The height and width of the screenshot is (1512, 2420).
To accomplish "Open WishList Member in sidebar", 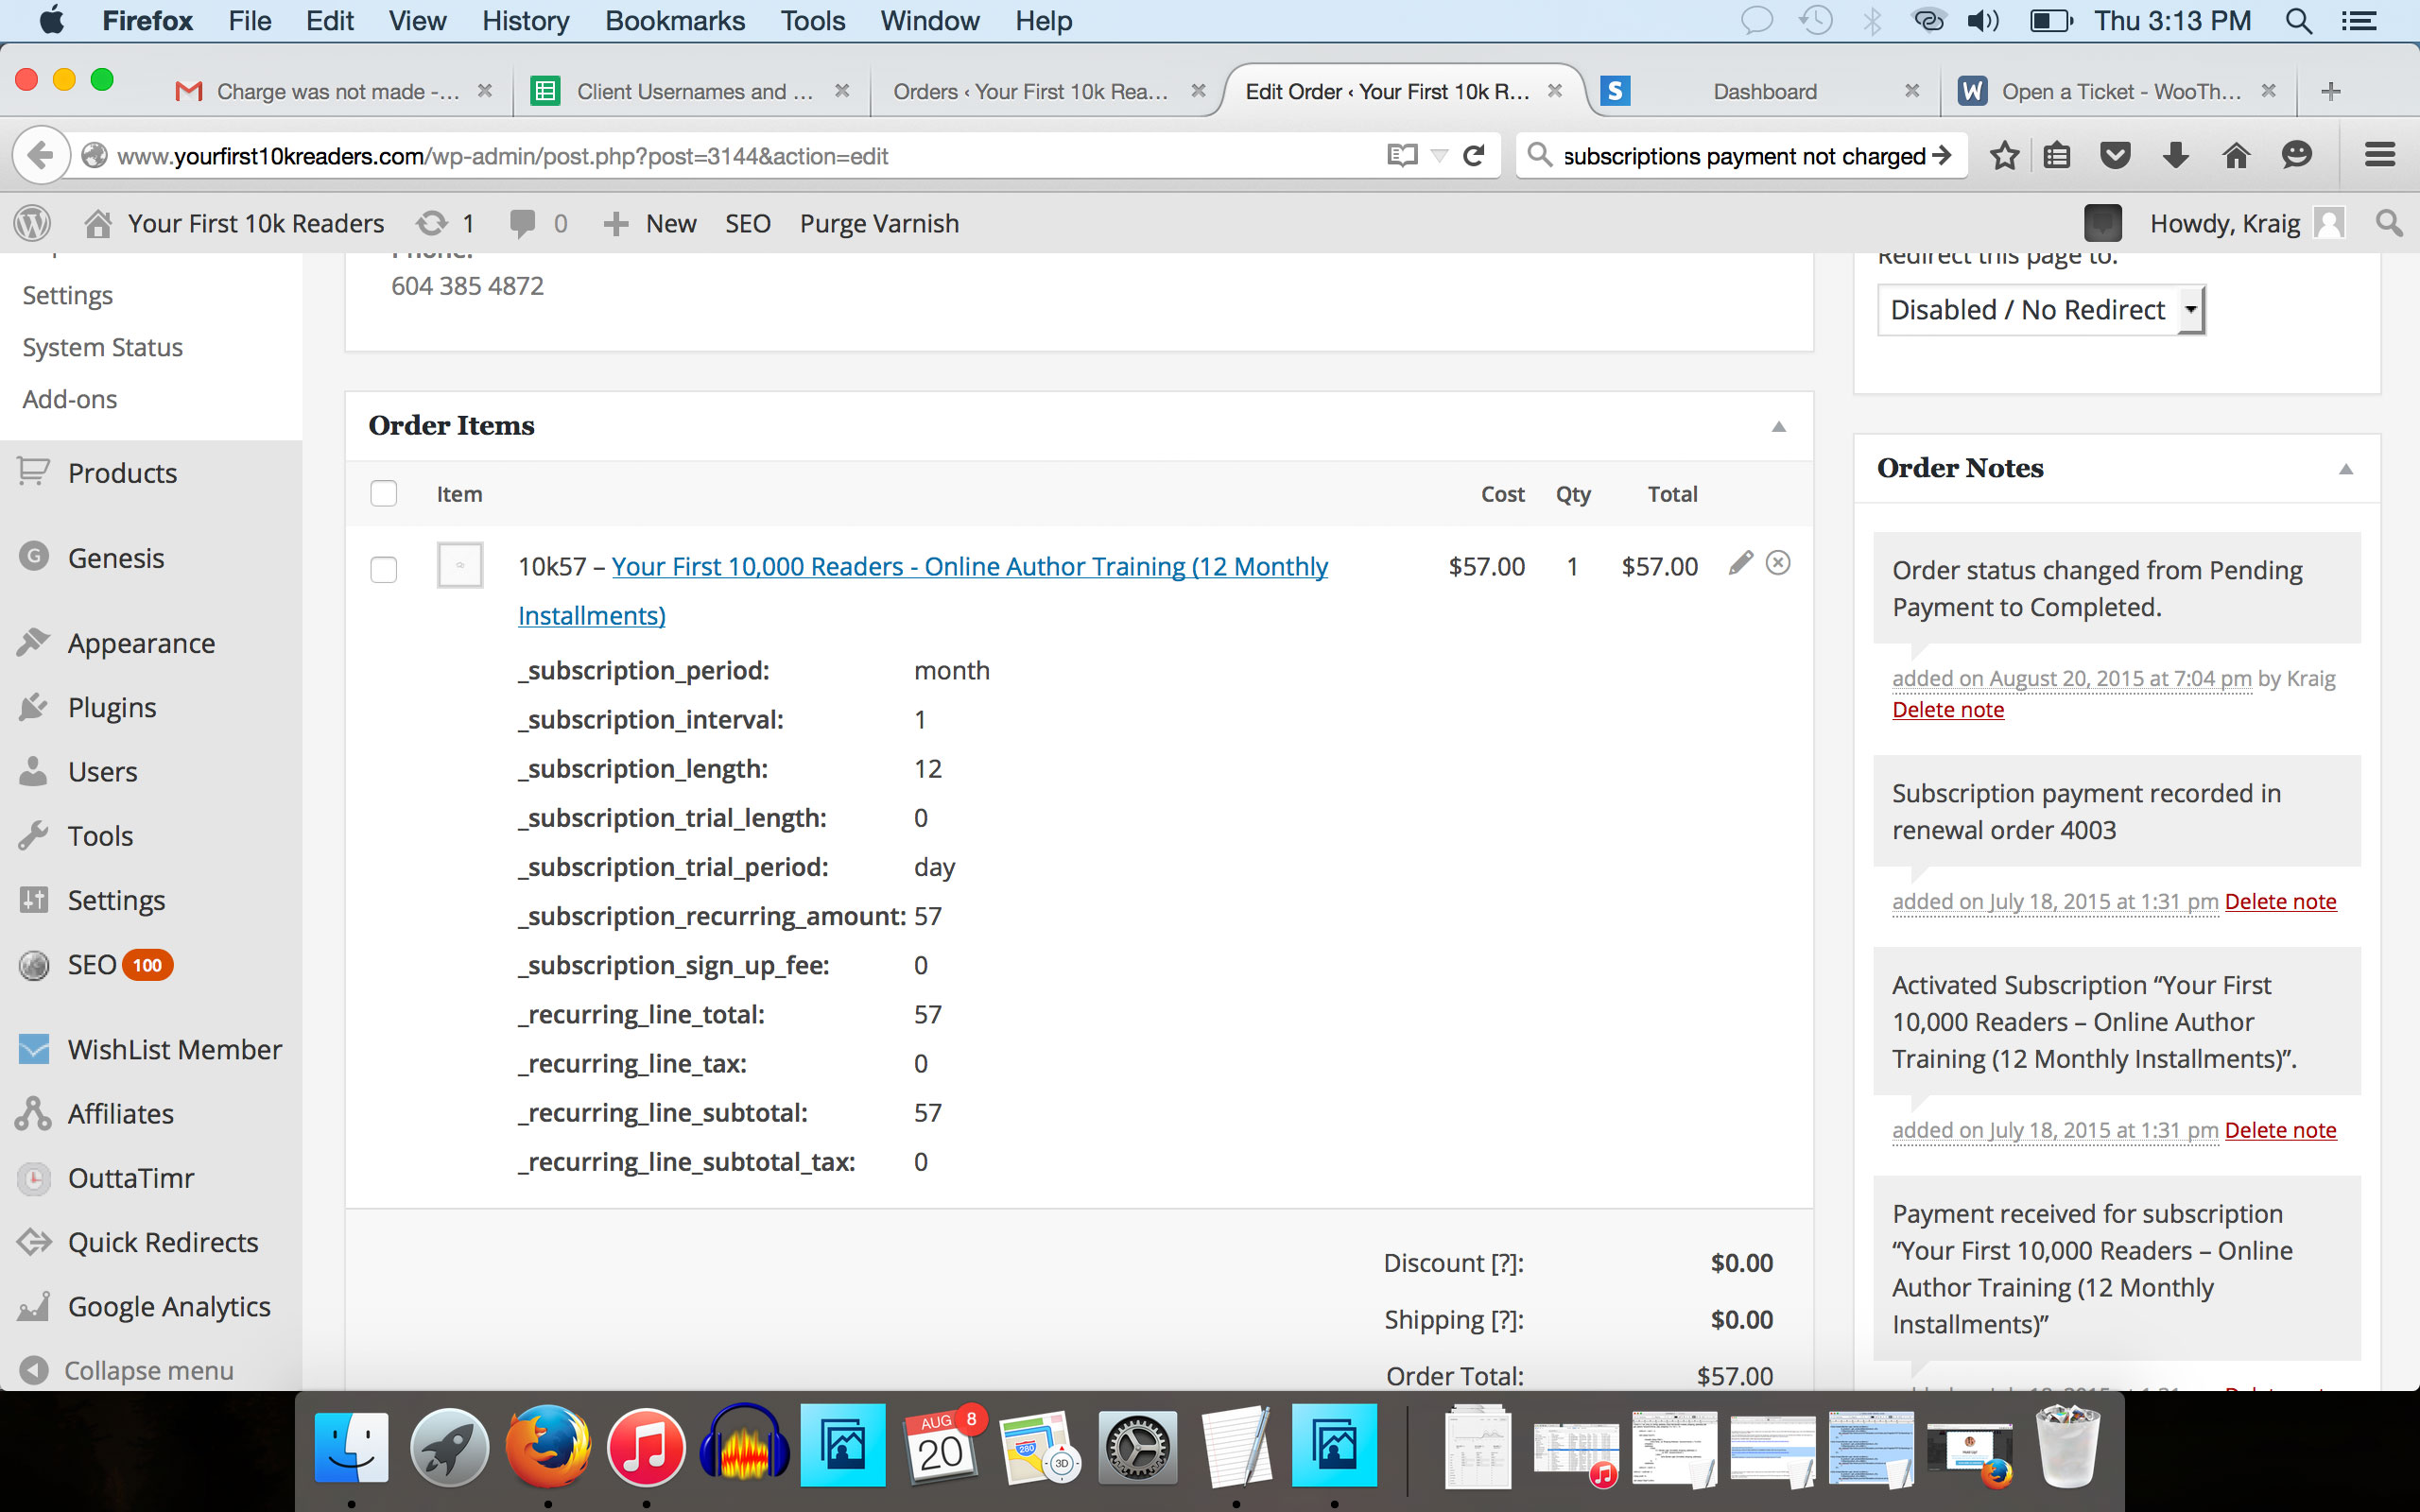I will click(174, 1049).
